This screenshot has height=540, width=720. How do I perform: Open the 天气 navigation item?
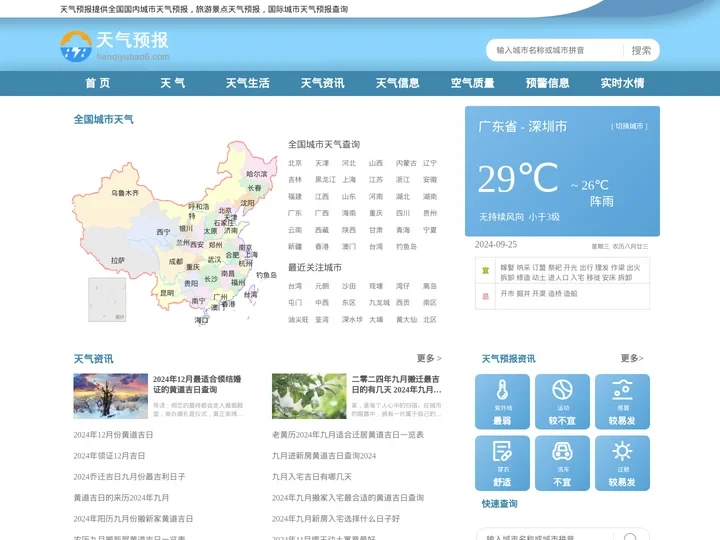pos(173,83)
